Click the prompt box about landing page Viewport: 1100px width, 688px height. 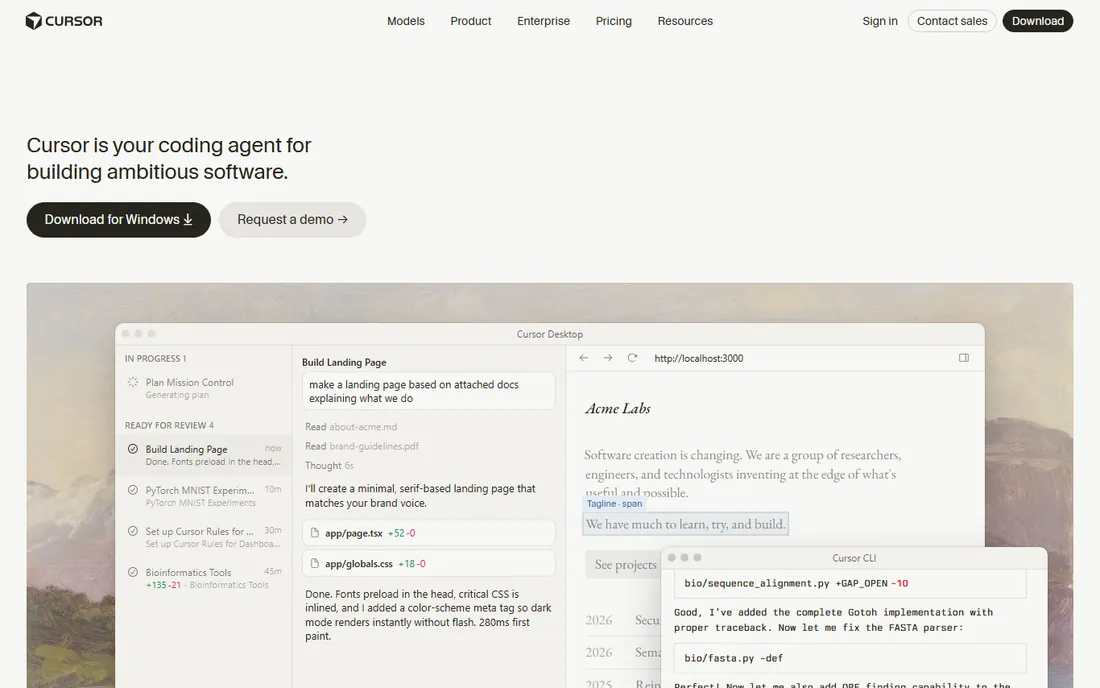coord(429,391)
